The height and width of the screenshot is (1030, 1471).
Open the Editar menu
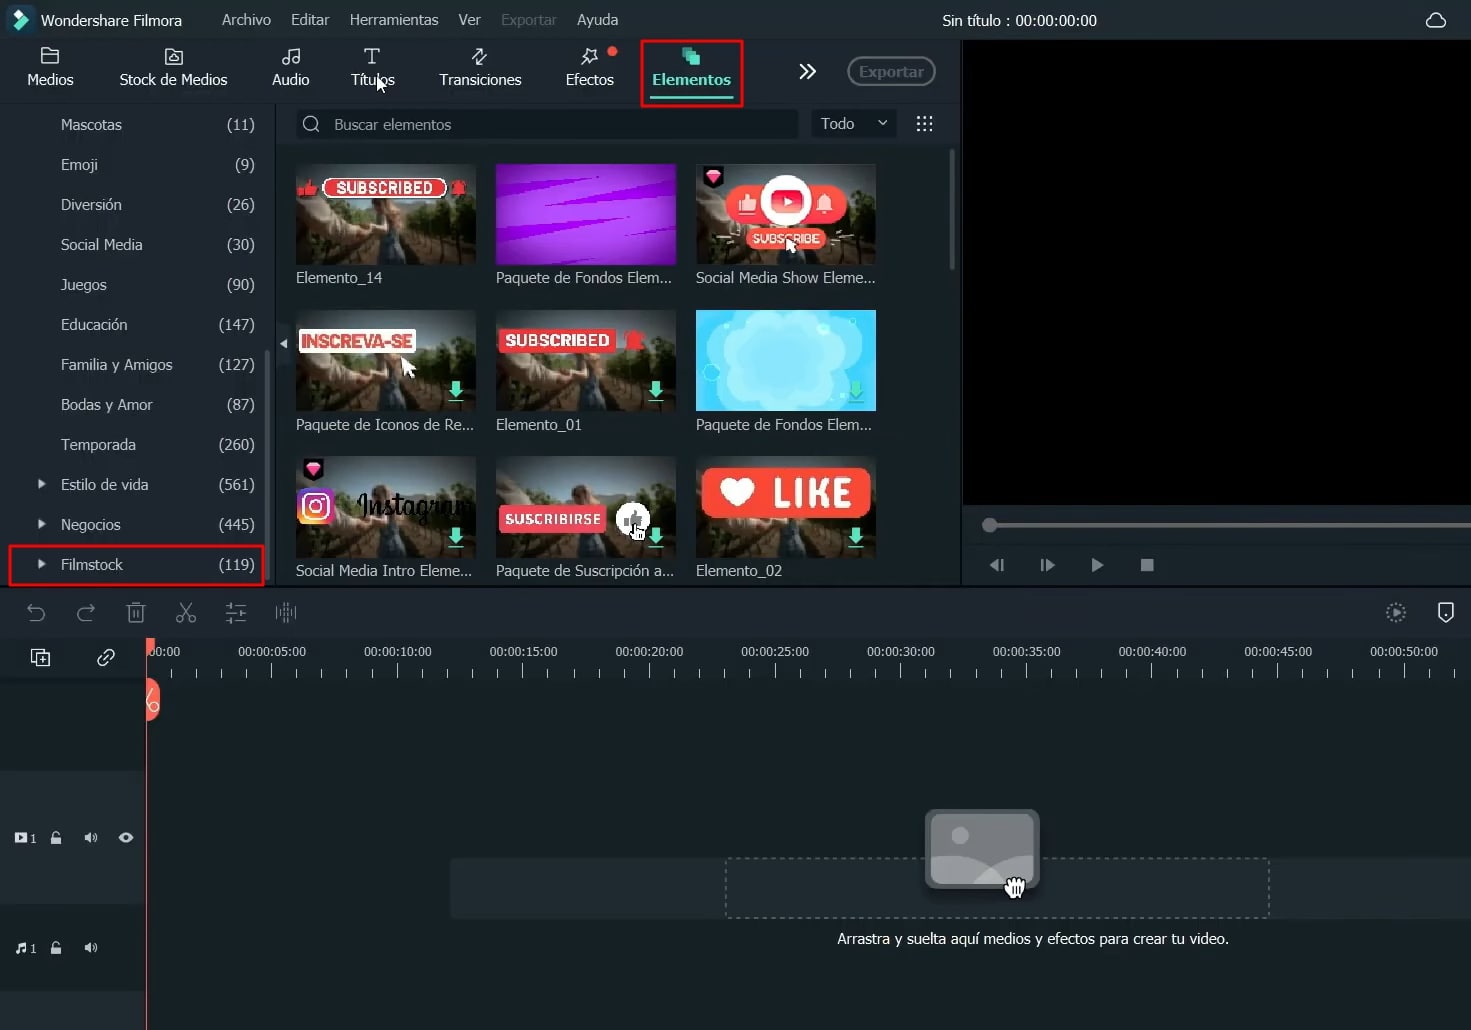pos(310,20)
